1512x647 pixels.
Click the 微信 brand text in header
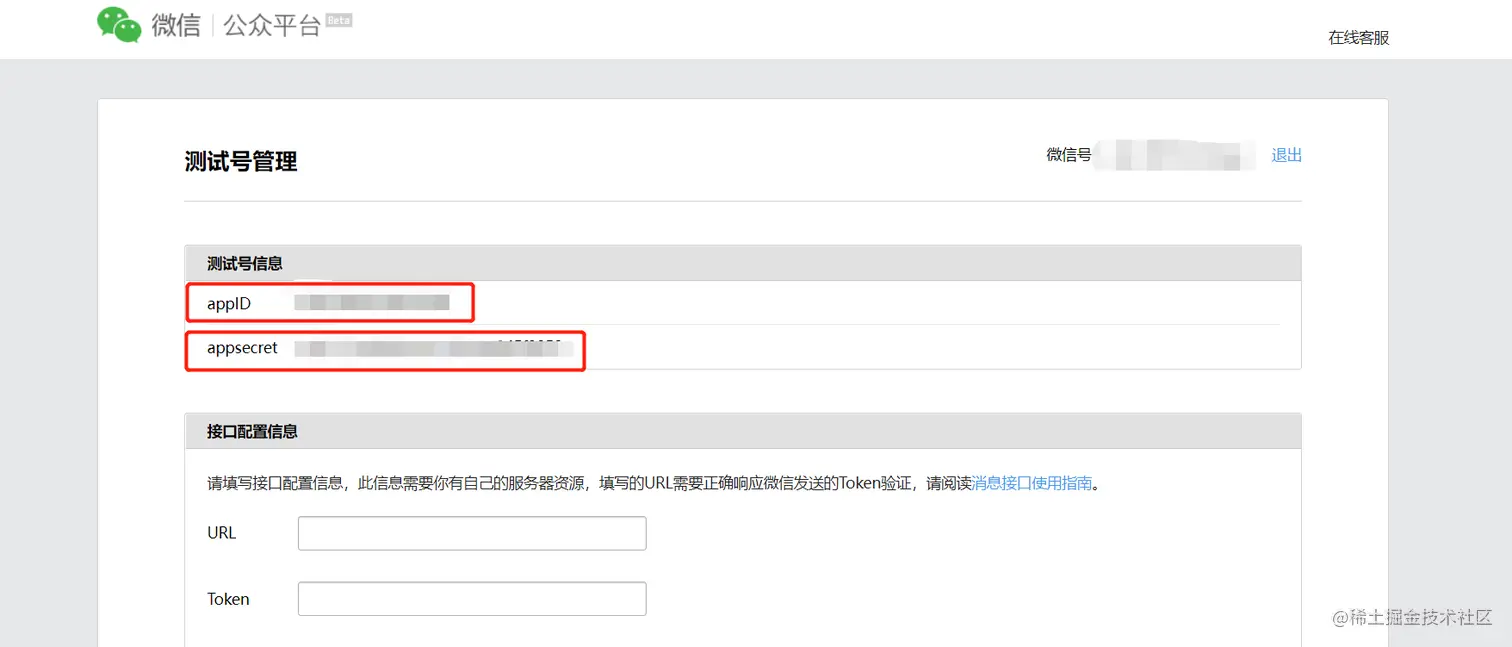point(176,25)
